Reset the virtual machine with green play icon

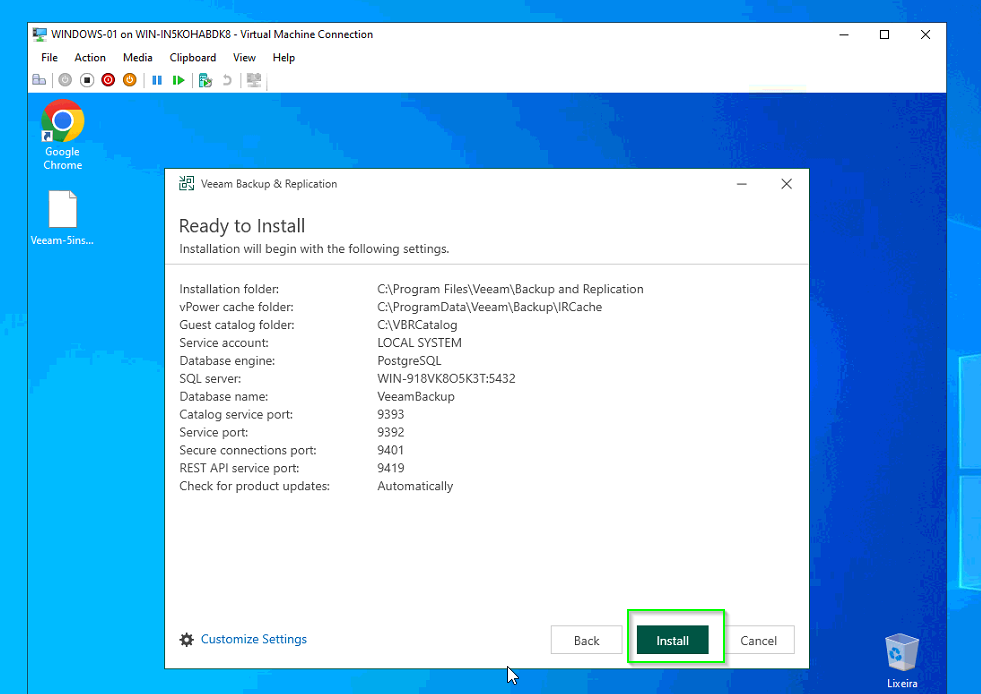coord(178,80)
